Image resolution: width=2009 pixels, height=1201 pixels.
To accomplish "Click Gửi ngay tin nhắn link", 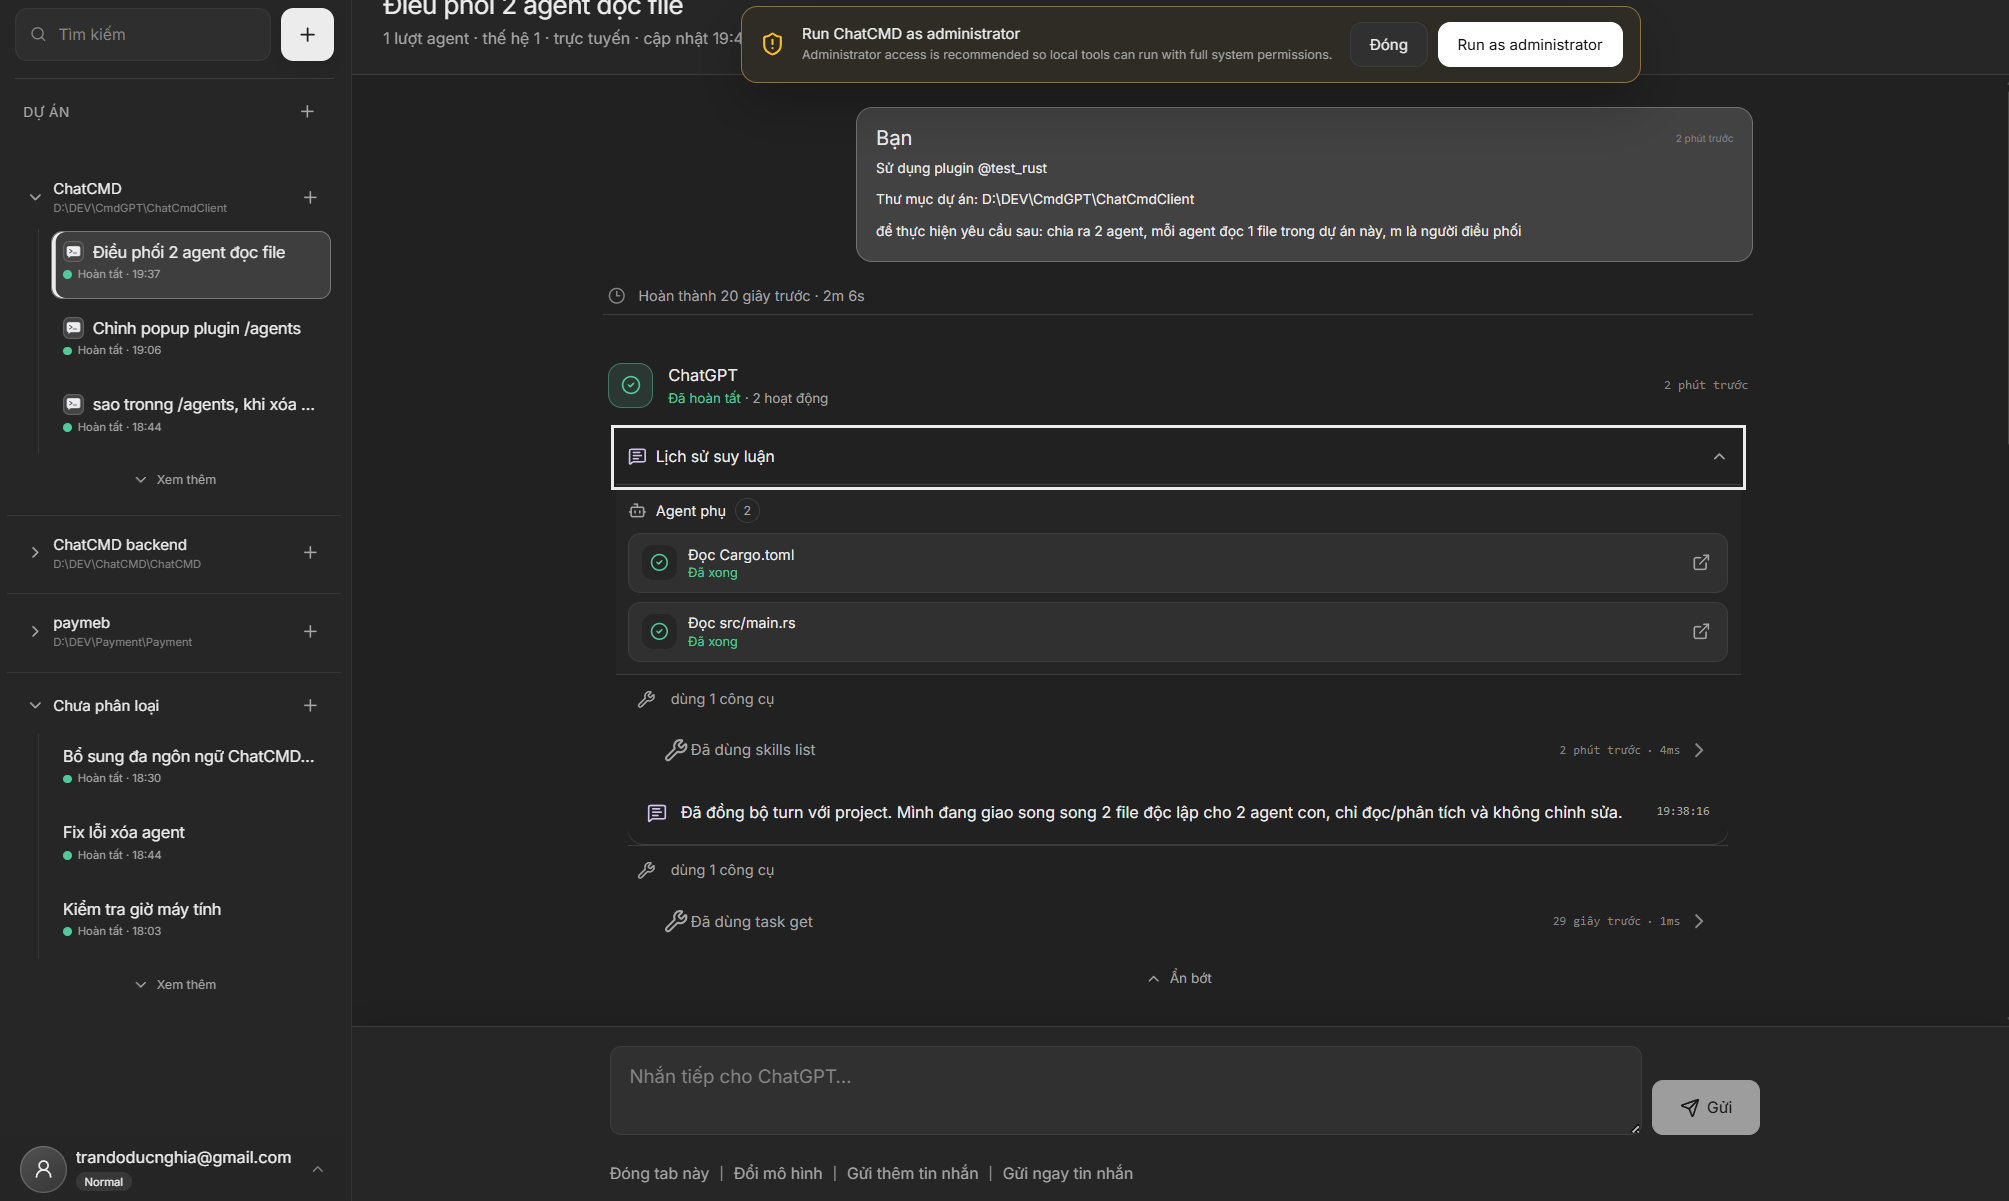I will (1067, 1173).
